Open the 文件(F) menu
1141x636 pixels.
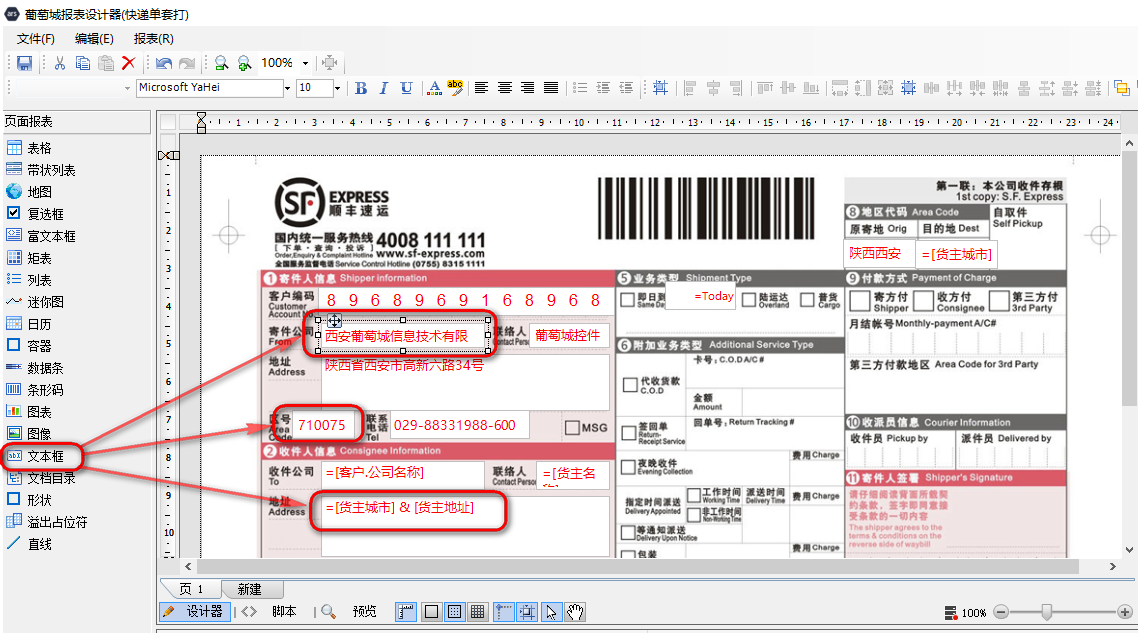(36, 39)
